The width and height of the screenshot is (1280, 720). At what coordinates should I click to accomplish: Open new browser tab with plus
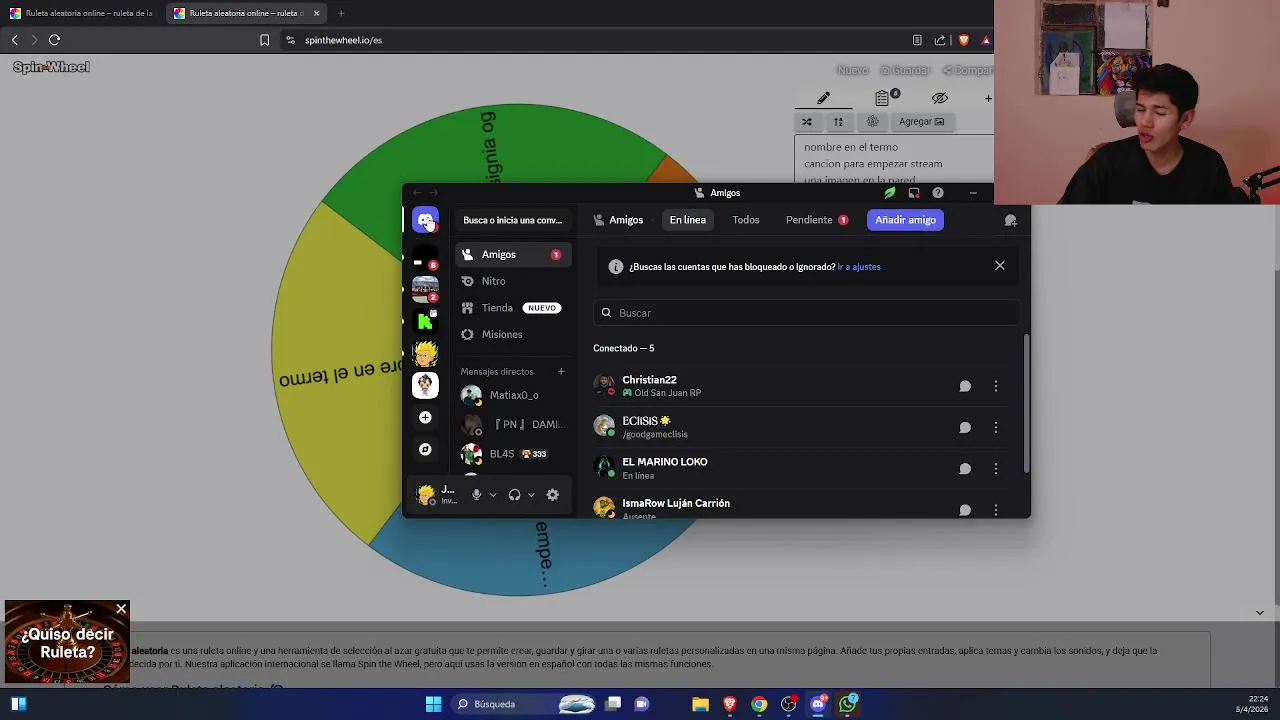point(340,13)
